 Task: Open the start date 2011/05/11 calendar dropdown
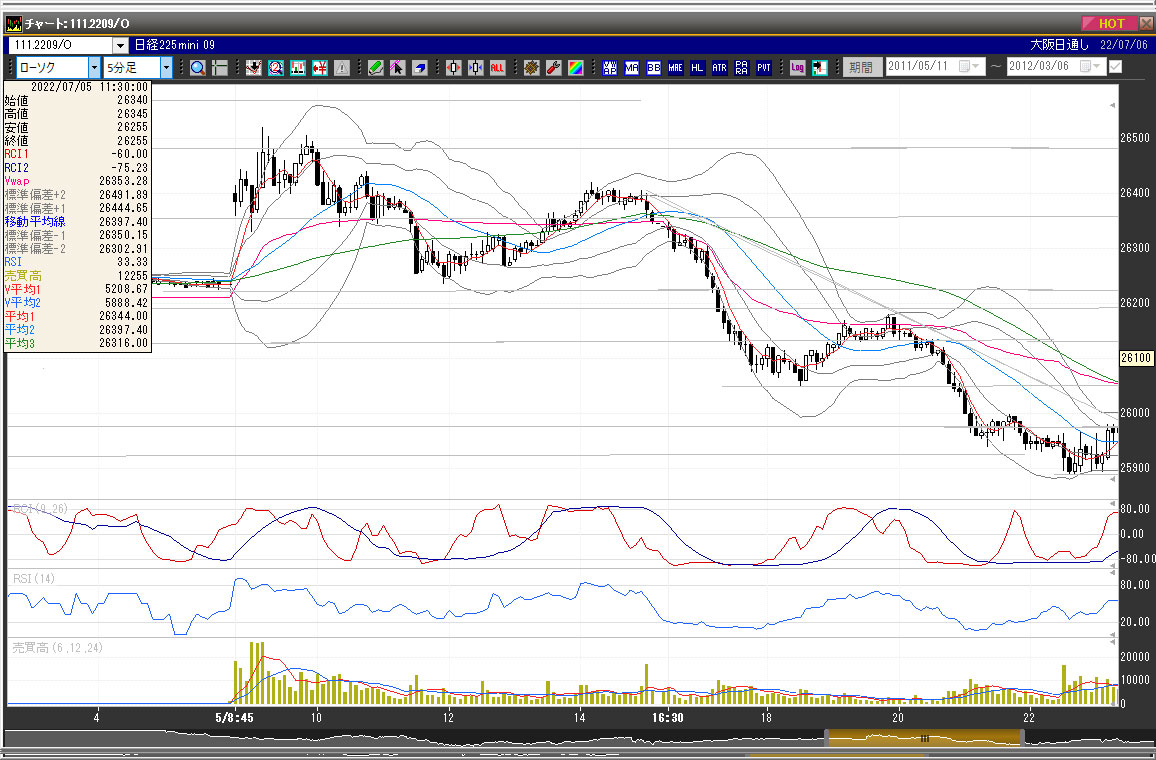(x=969, y=66)
